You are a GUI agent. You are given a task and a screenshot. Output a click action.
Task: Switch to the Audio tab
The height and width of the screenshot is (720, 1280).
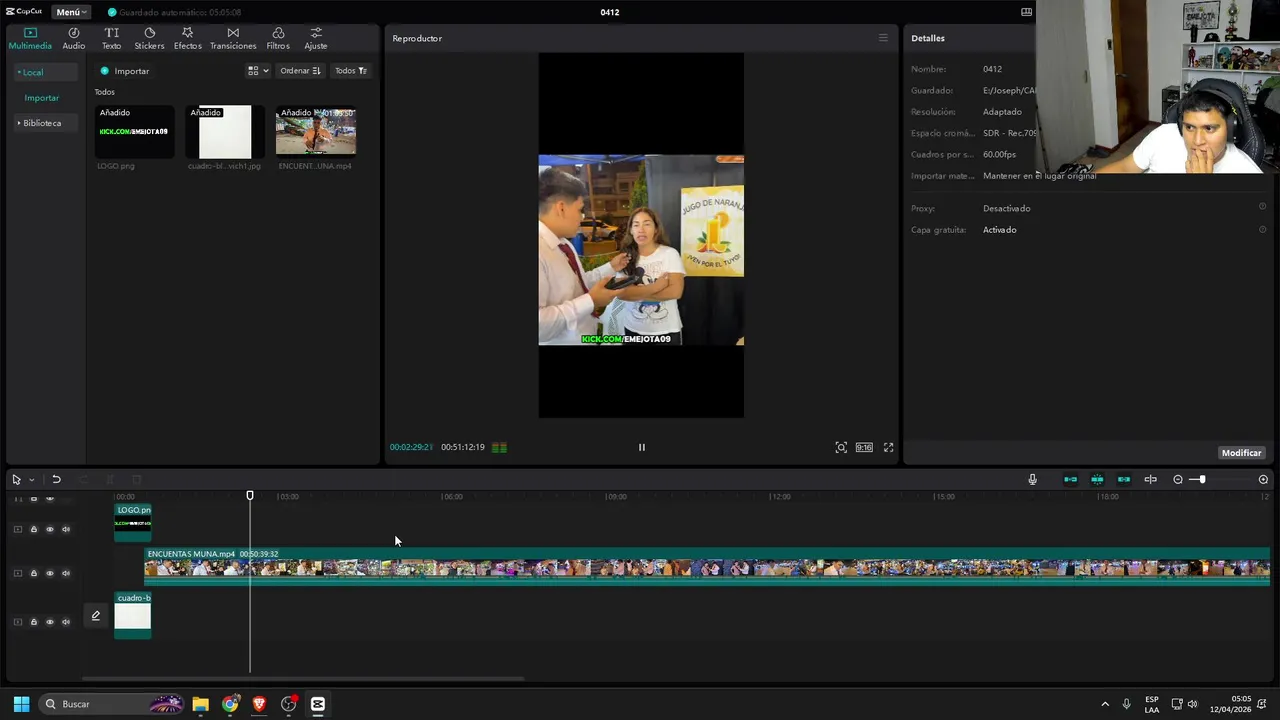(x=74, y=38)
